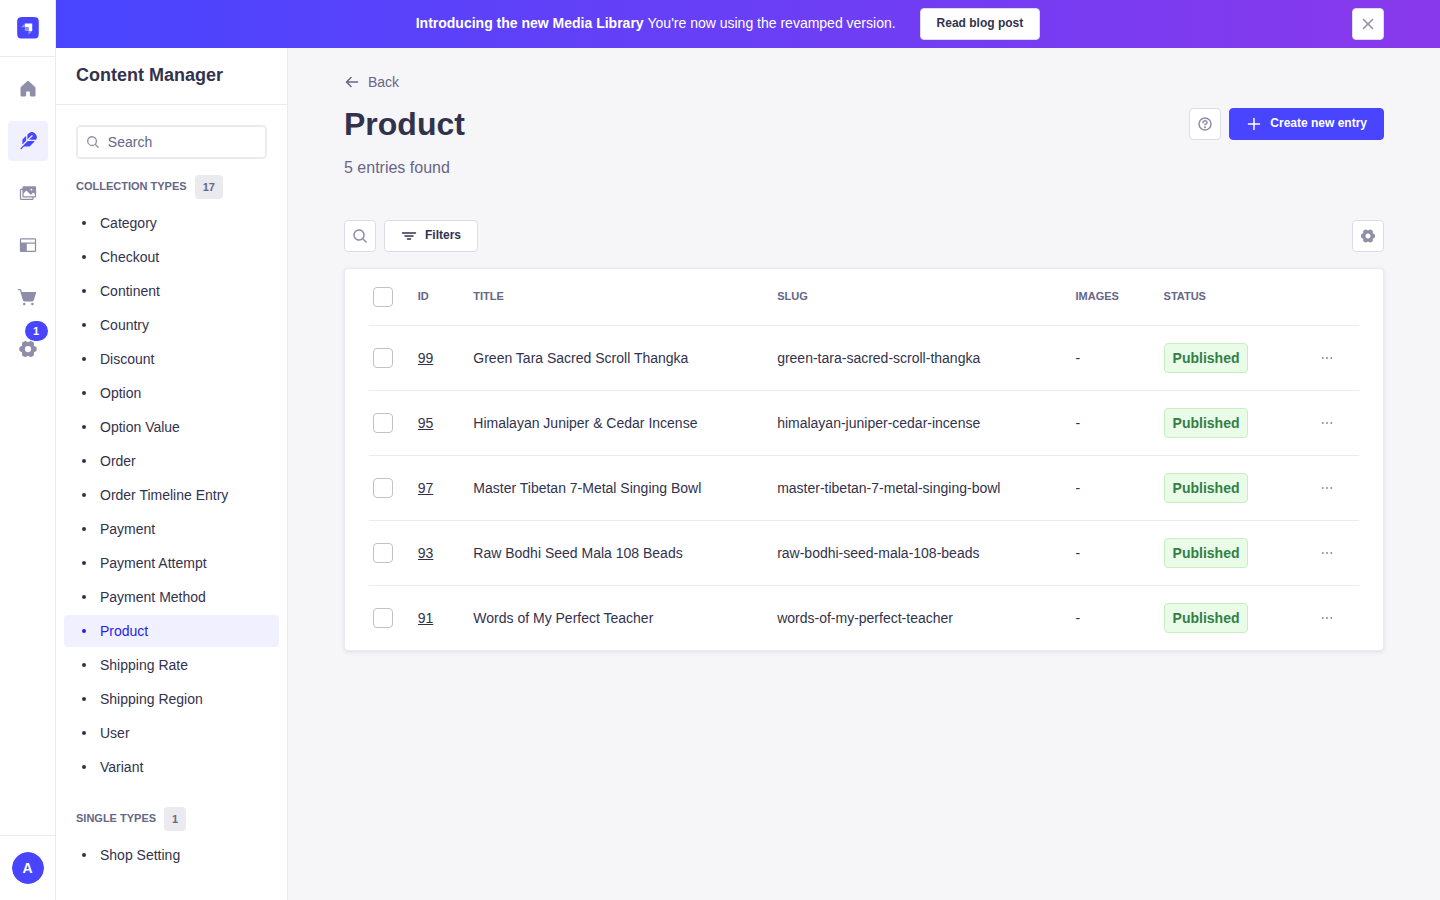Click Published badge for Green Tara row
Image resolution: width=1440 pixels, height=900 pixels.
(x=1205, y=358)
